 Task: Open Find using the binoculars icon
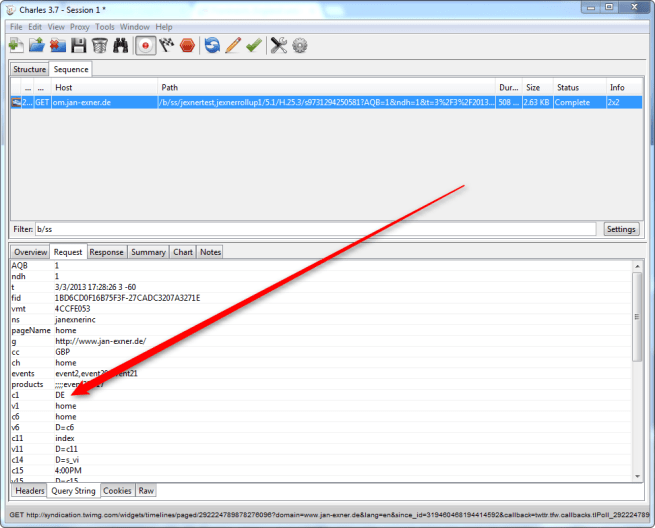pos(121,45)
